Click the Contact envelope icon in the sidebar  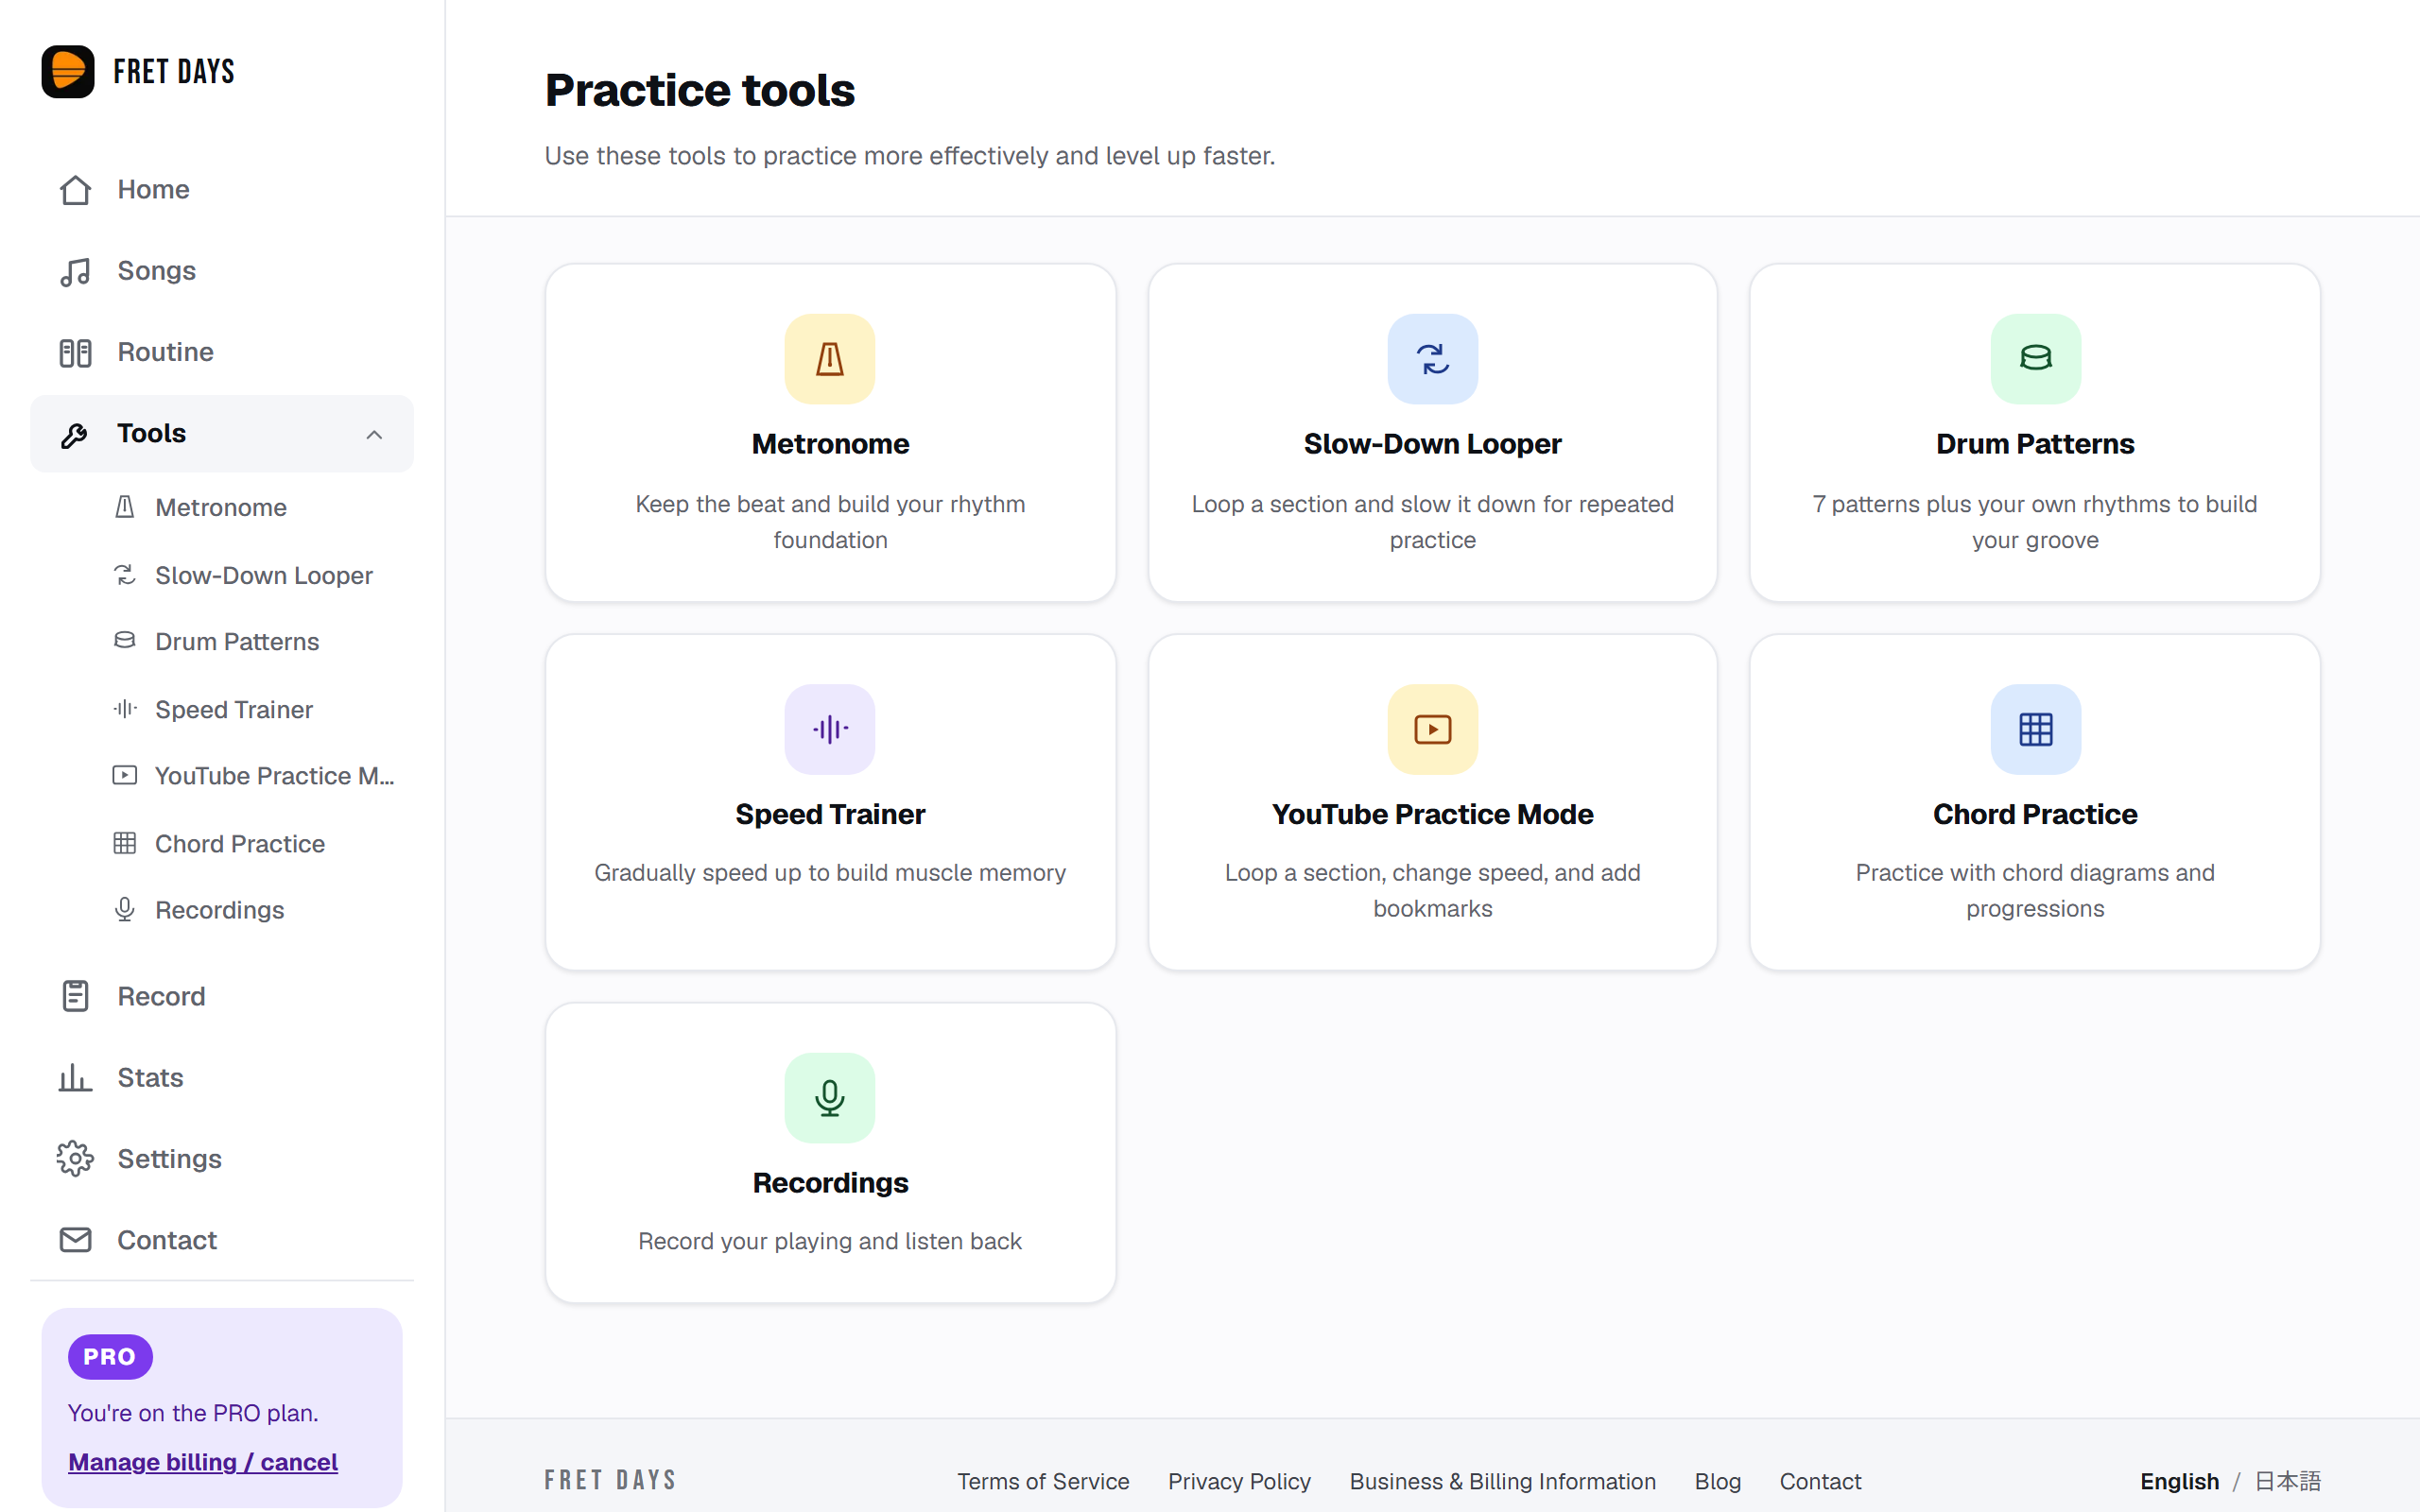(x=75, y=1240)
